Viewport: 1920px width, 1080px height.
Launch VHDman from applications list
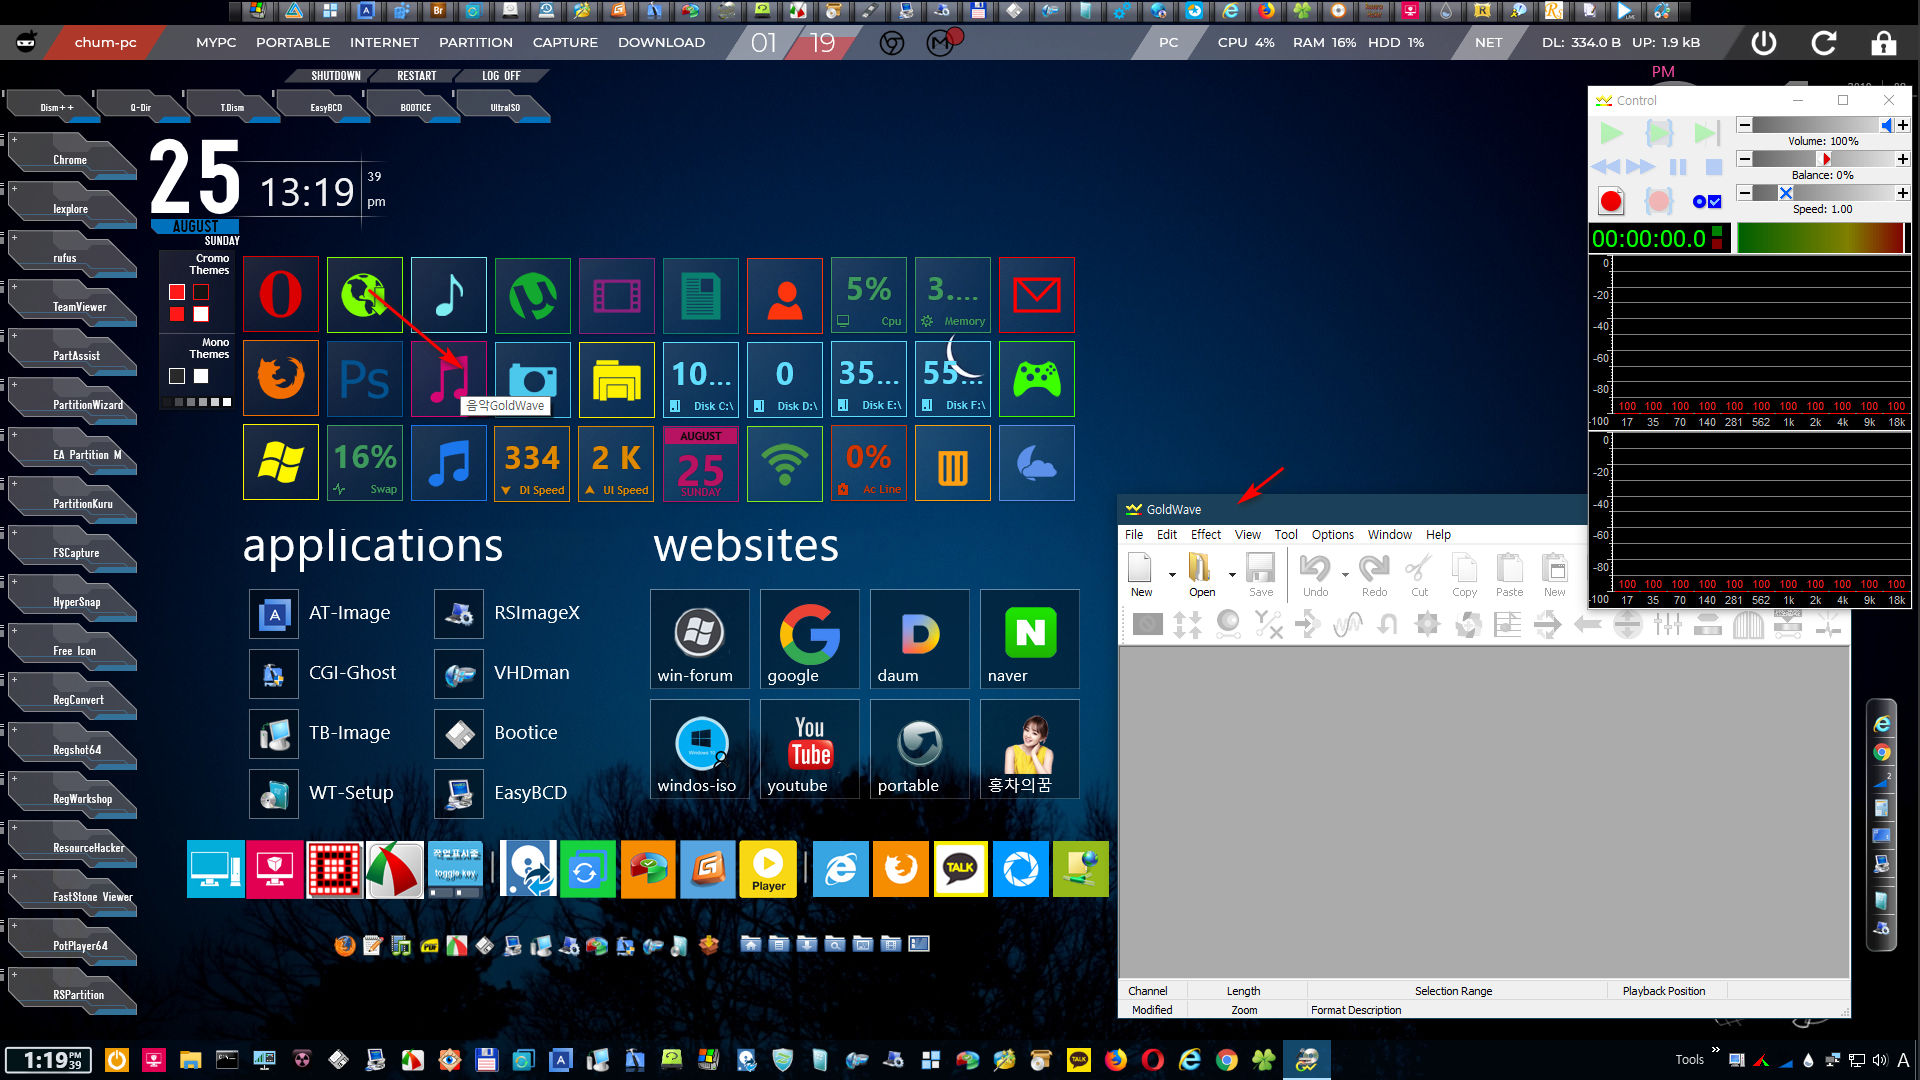pos(503,673)
